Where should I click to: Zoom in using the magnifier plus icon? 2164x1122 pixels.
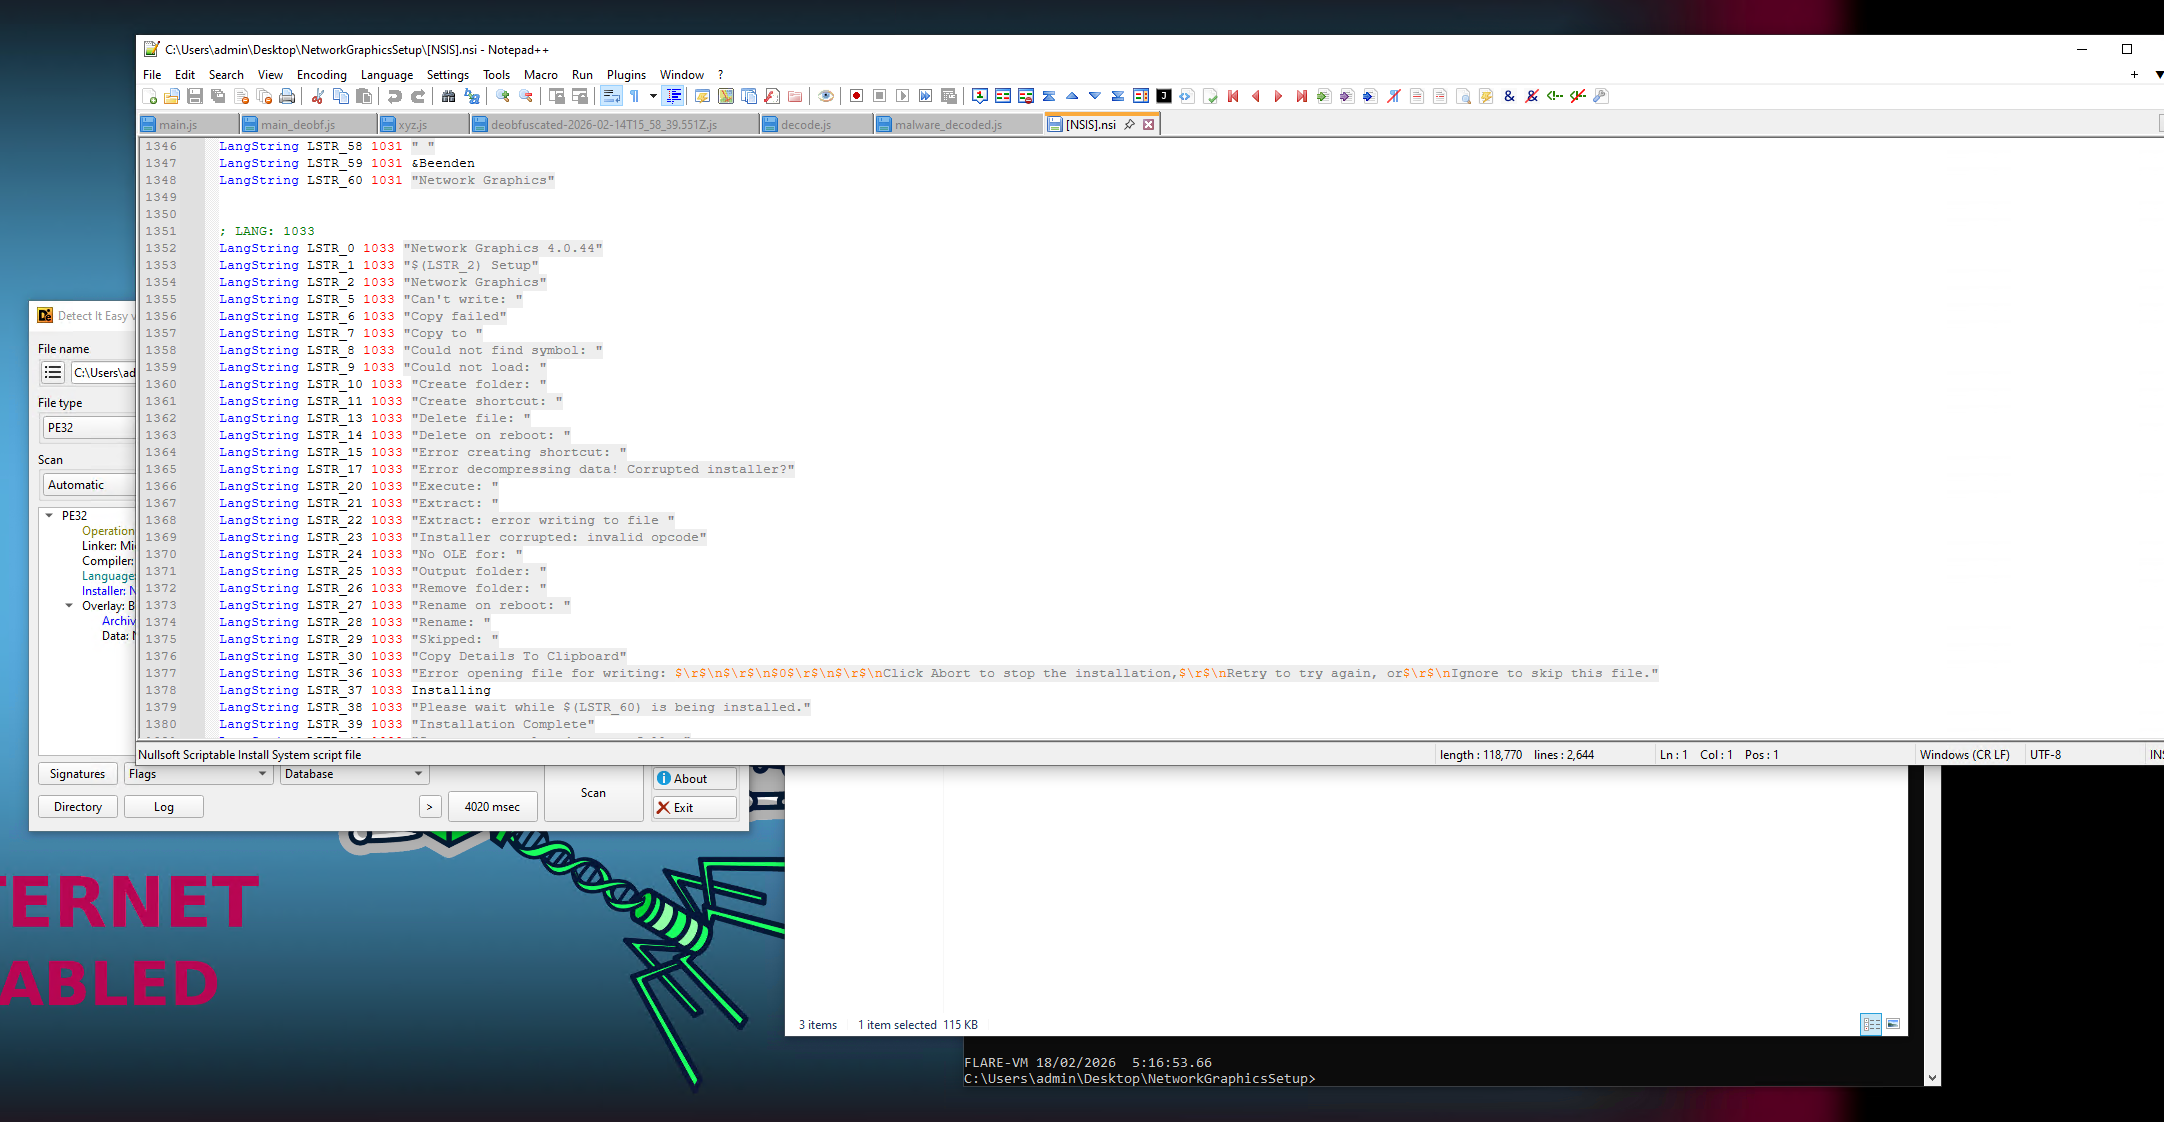tap(503, 96)
